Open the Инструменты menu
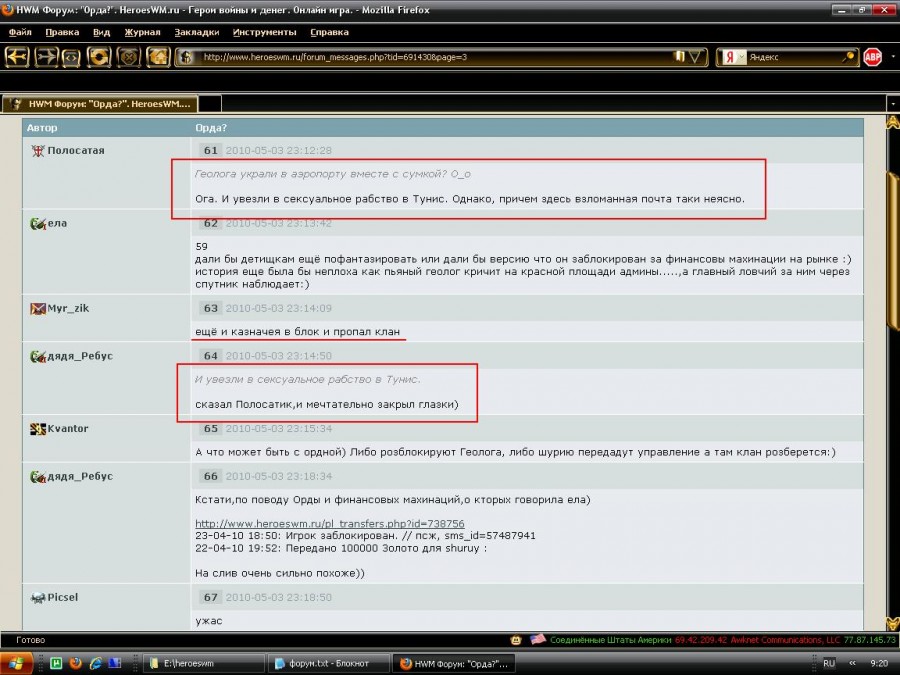 click(264, 32)
